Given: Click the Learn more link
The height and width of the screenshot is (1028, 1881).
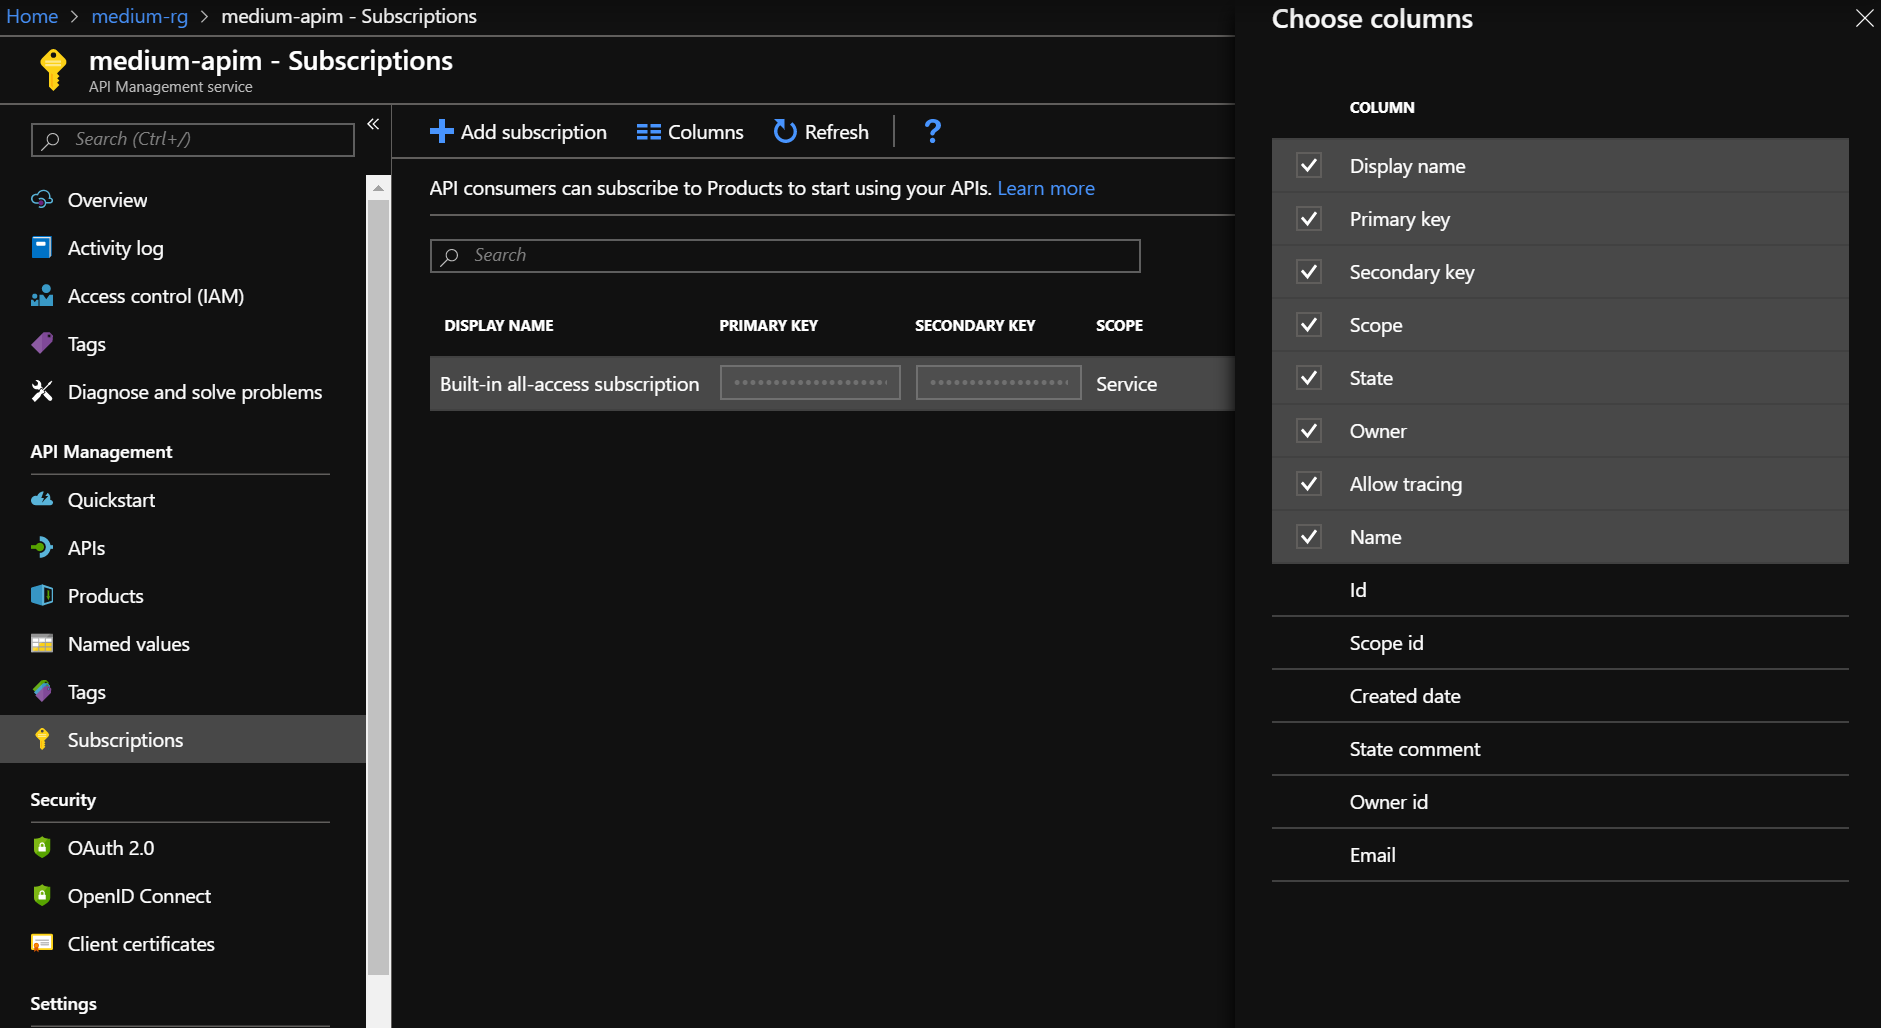Looking at the screenshot, I should click(1046, 188).
